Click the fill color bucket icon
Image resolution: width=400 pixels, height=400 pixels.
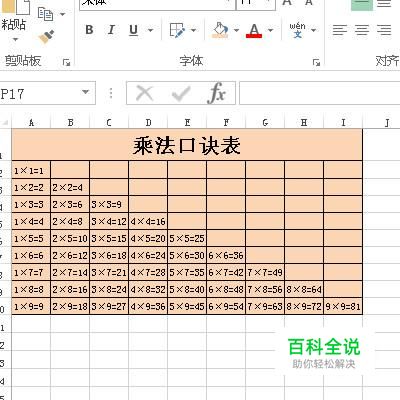point(220,30)
